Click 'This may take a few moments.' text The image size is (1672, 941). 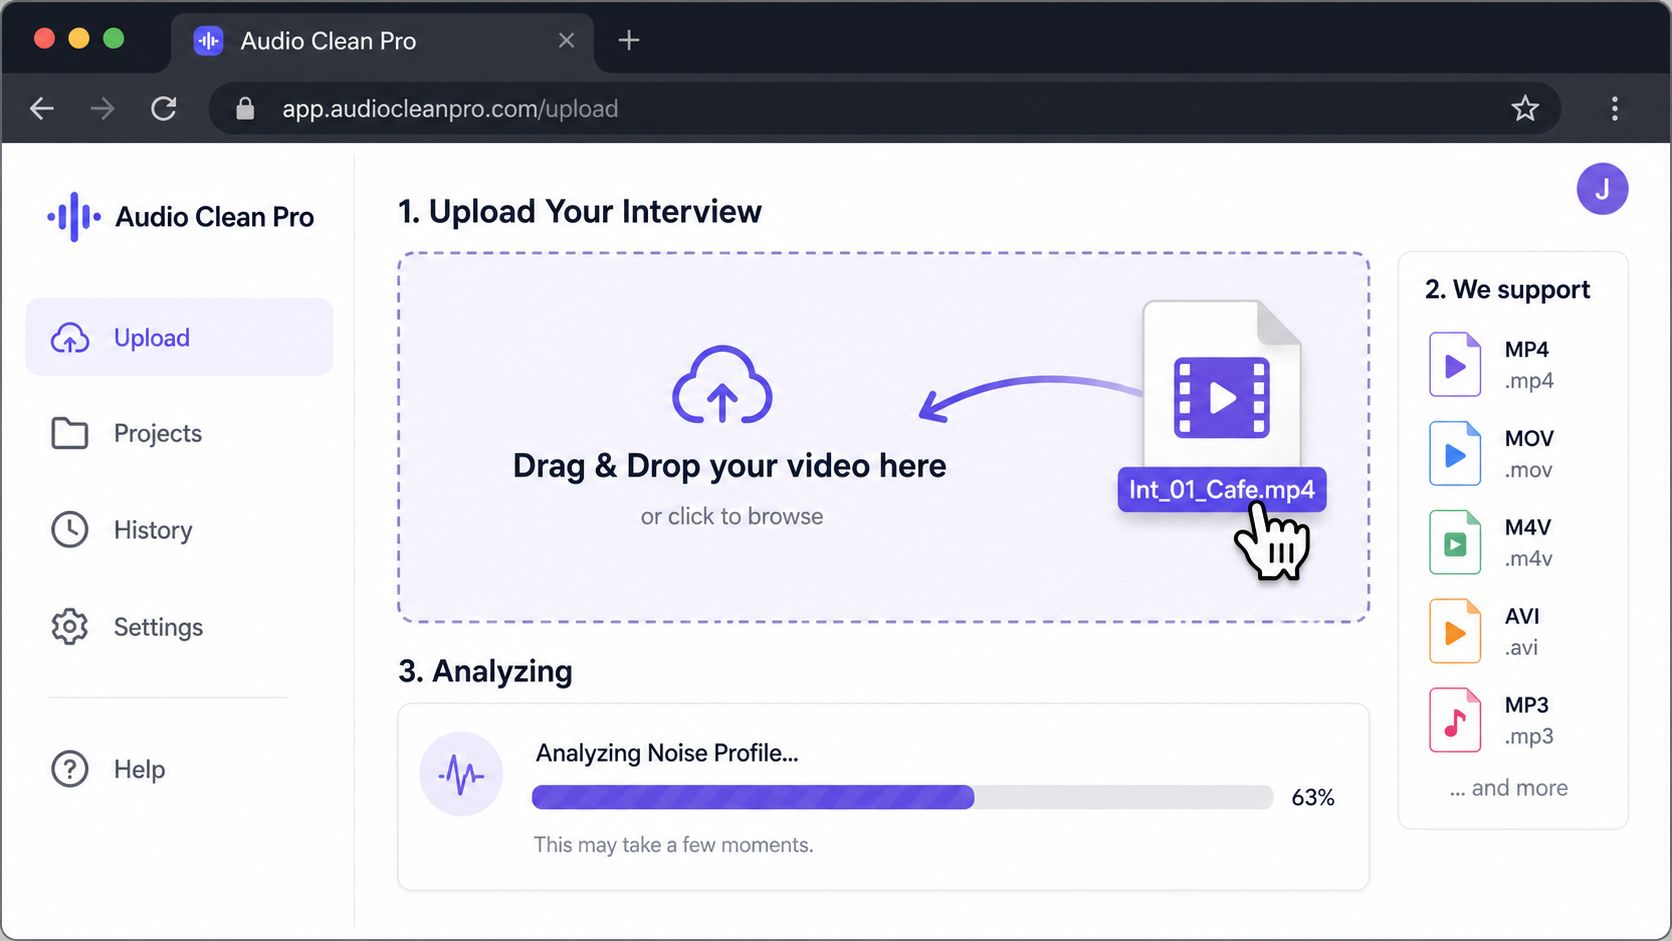point(673,845)
